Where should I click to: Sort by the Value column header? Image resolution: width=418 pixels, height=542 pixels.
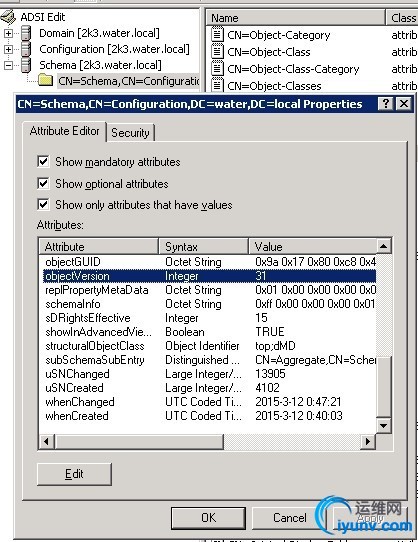pos(313,247)
